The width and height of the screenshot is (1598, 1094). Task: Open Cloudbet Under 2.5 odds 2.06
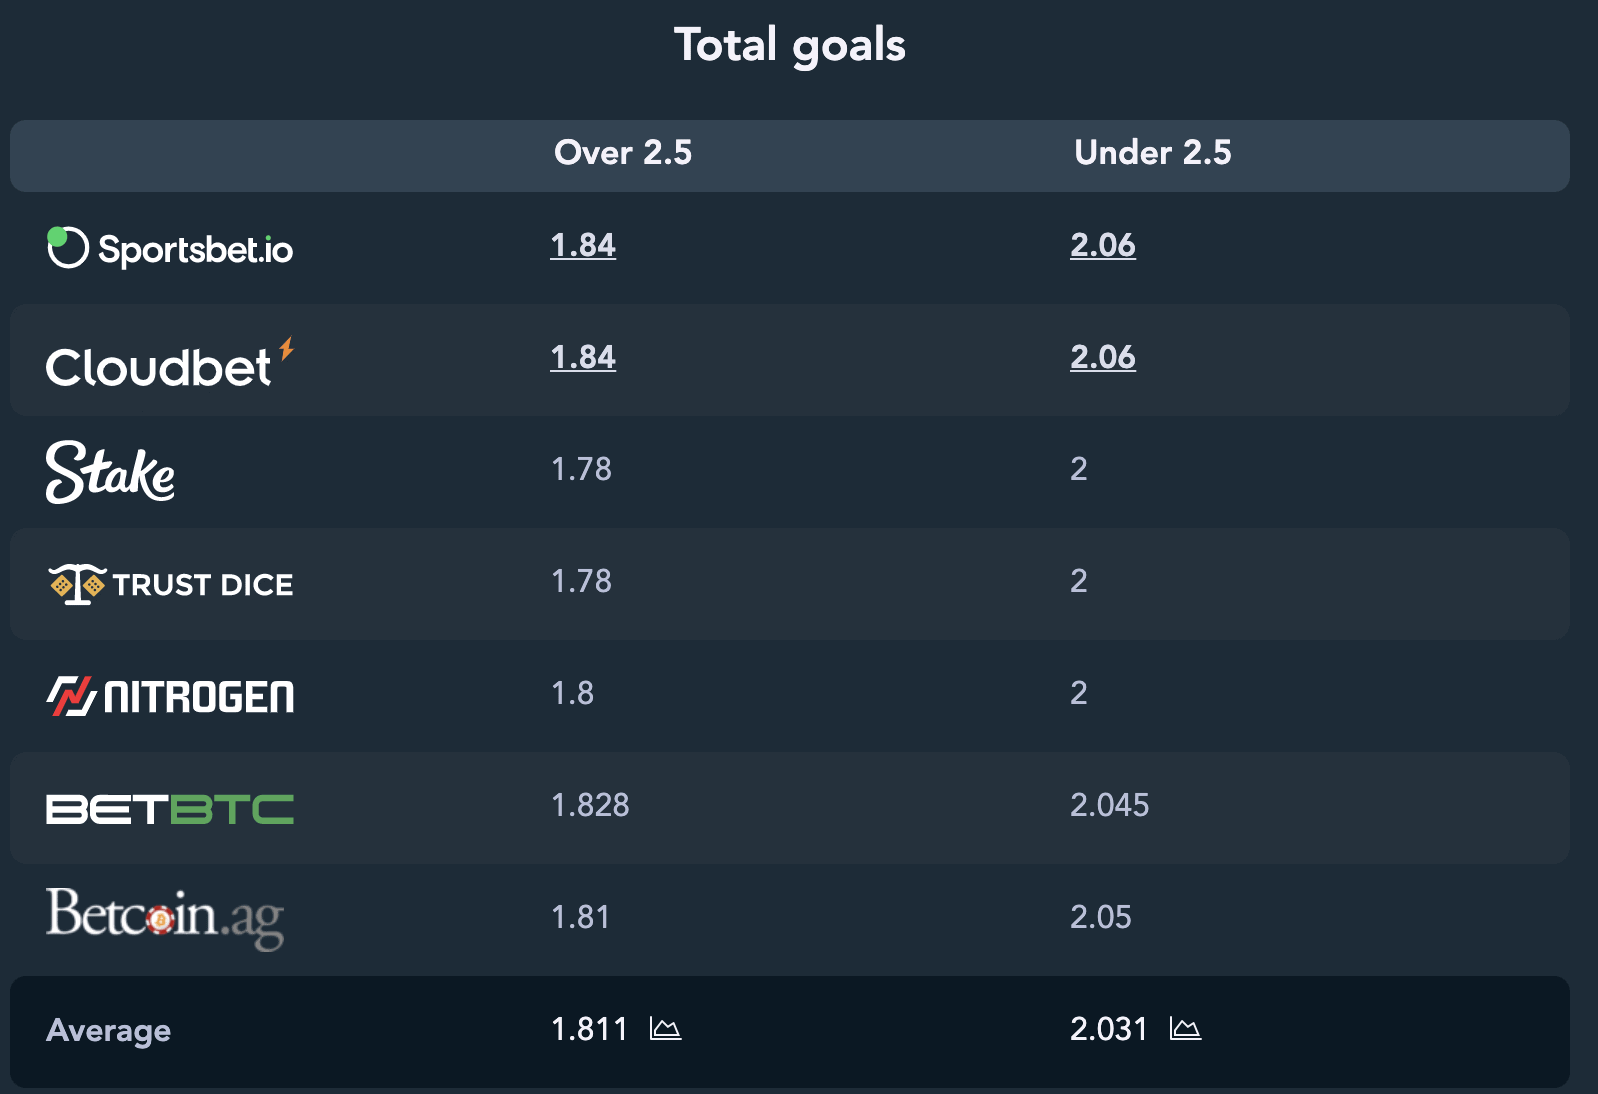(x=1103, y=357)
